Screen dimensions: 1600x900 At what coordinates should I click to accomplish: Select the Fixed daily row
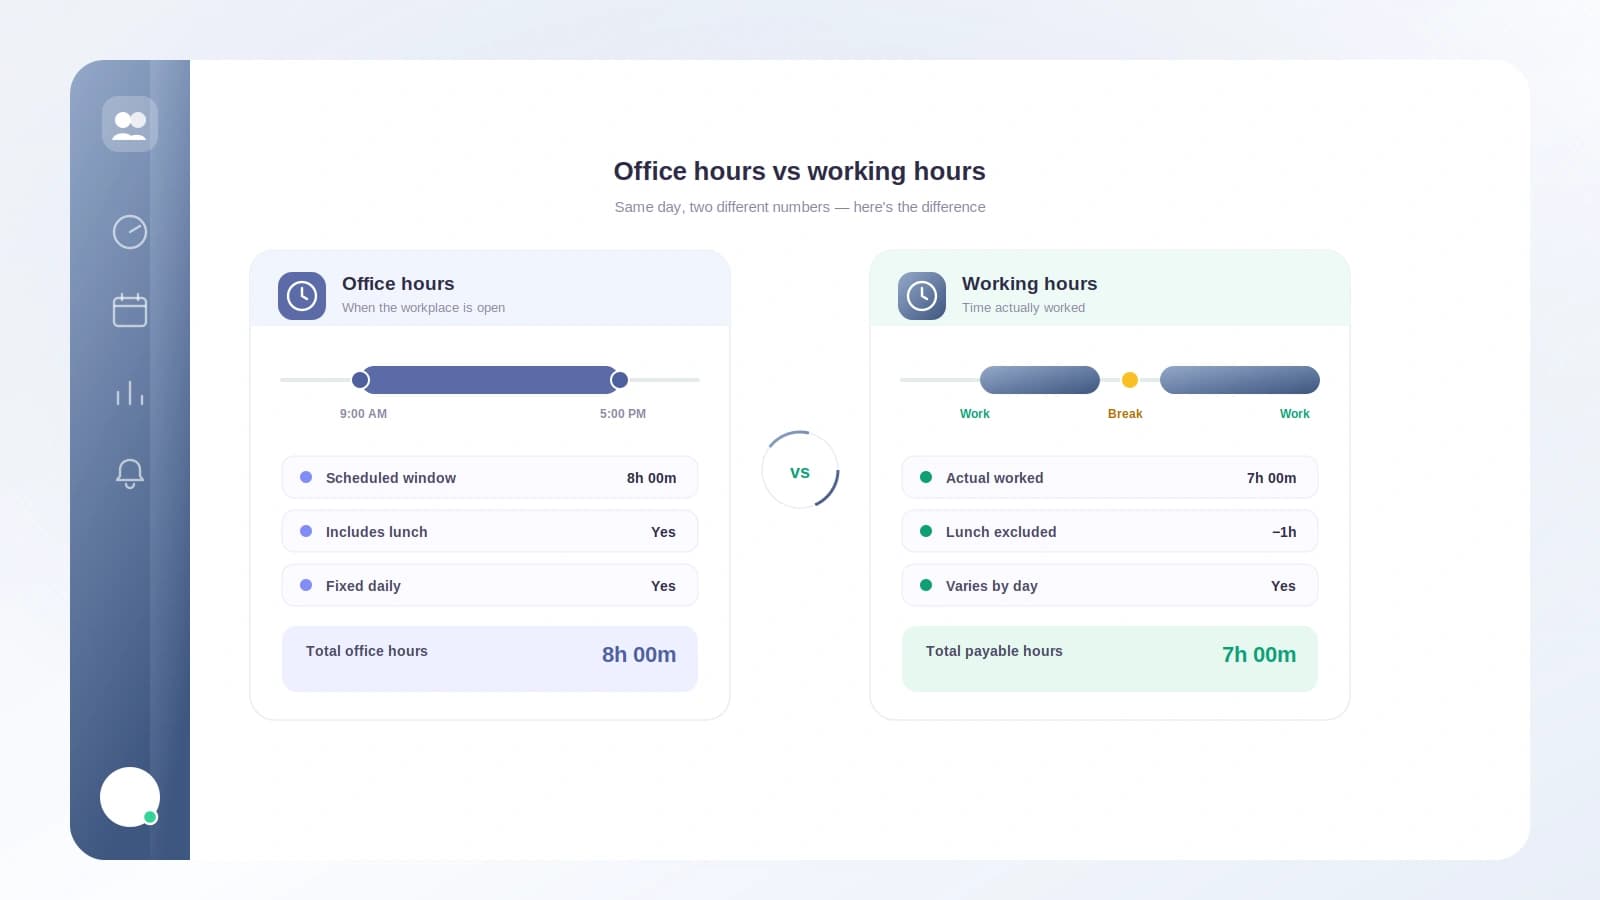point(490,586)
